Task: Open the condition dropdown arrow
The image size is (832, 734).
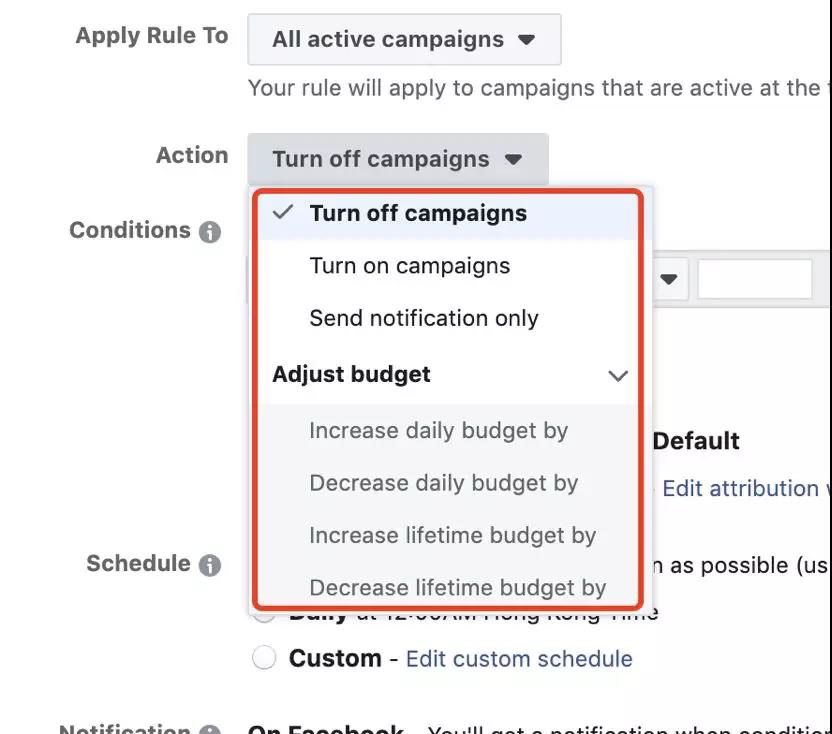Action: [x=669, y=279]
